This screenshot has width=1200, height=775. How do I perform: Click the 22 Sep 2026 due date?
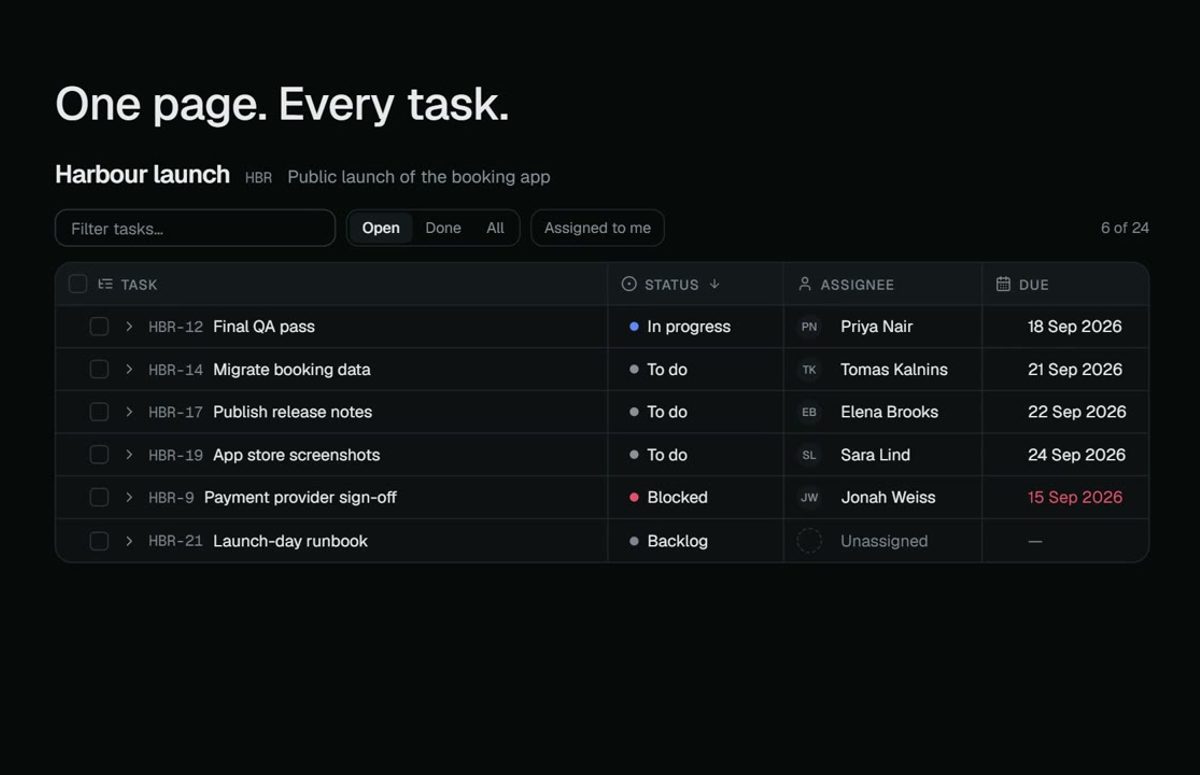(1077, 412)
